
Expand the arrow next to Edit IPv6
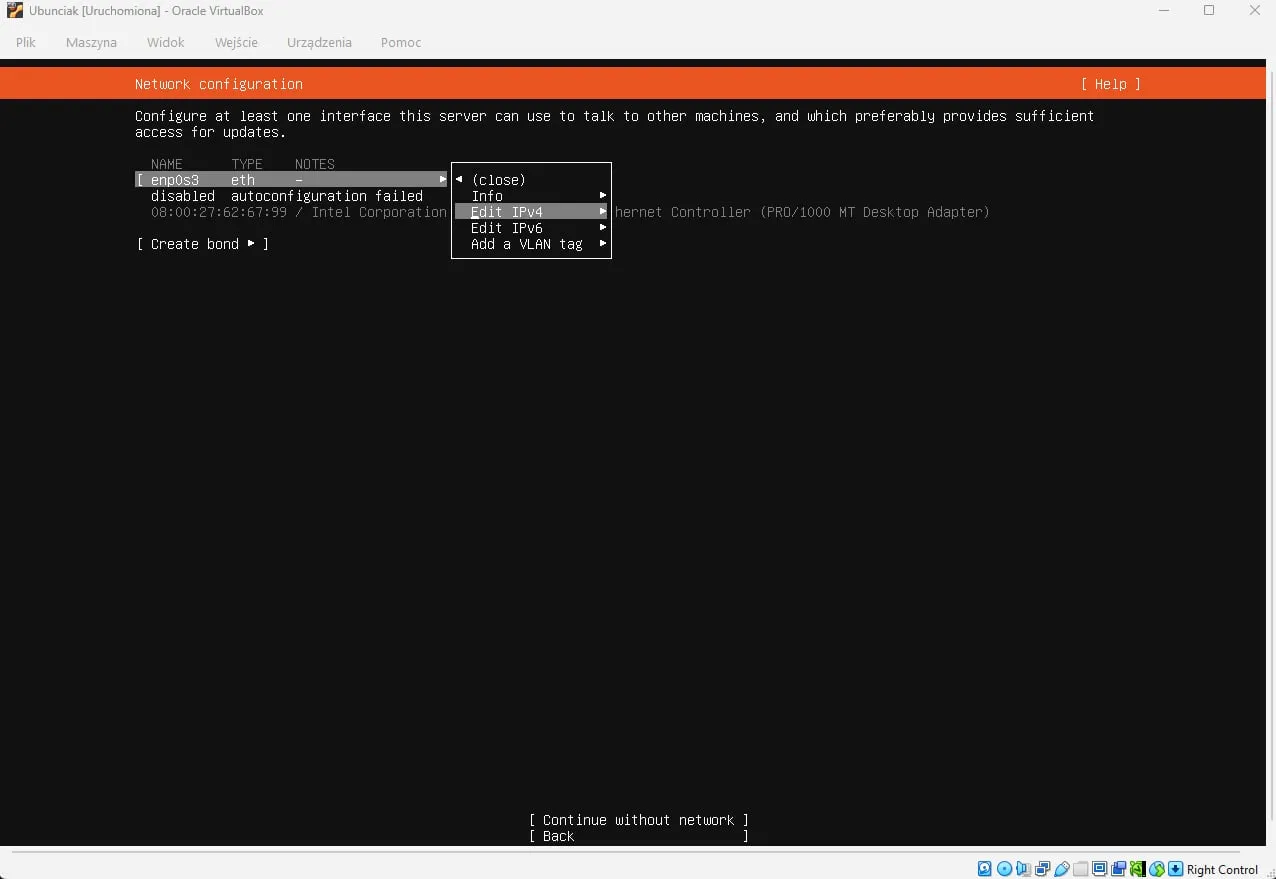click(603, 228)
